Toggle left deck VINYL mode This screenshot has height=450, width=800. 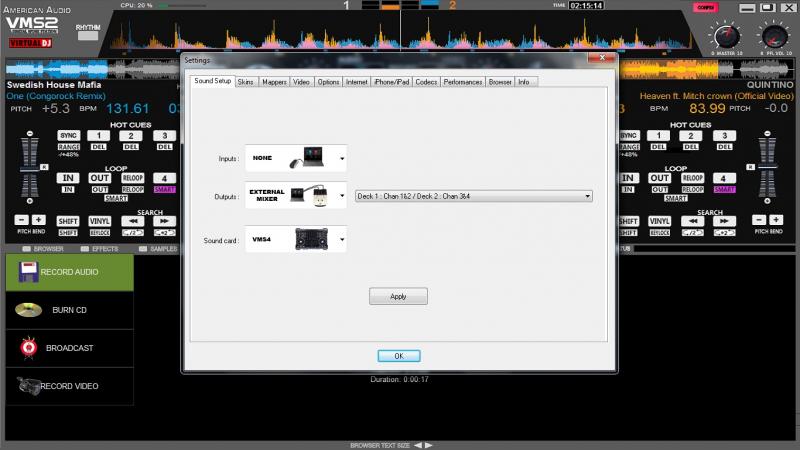99,221
